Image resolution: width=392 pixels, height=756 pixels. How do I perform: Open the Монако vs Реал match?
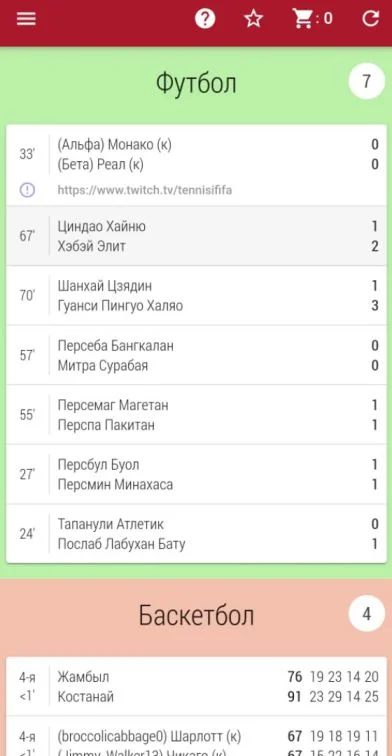(x=196, y=165)
